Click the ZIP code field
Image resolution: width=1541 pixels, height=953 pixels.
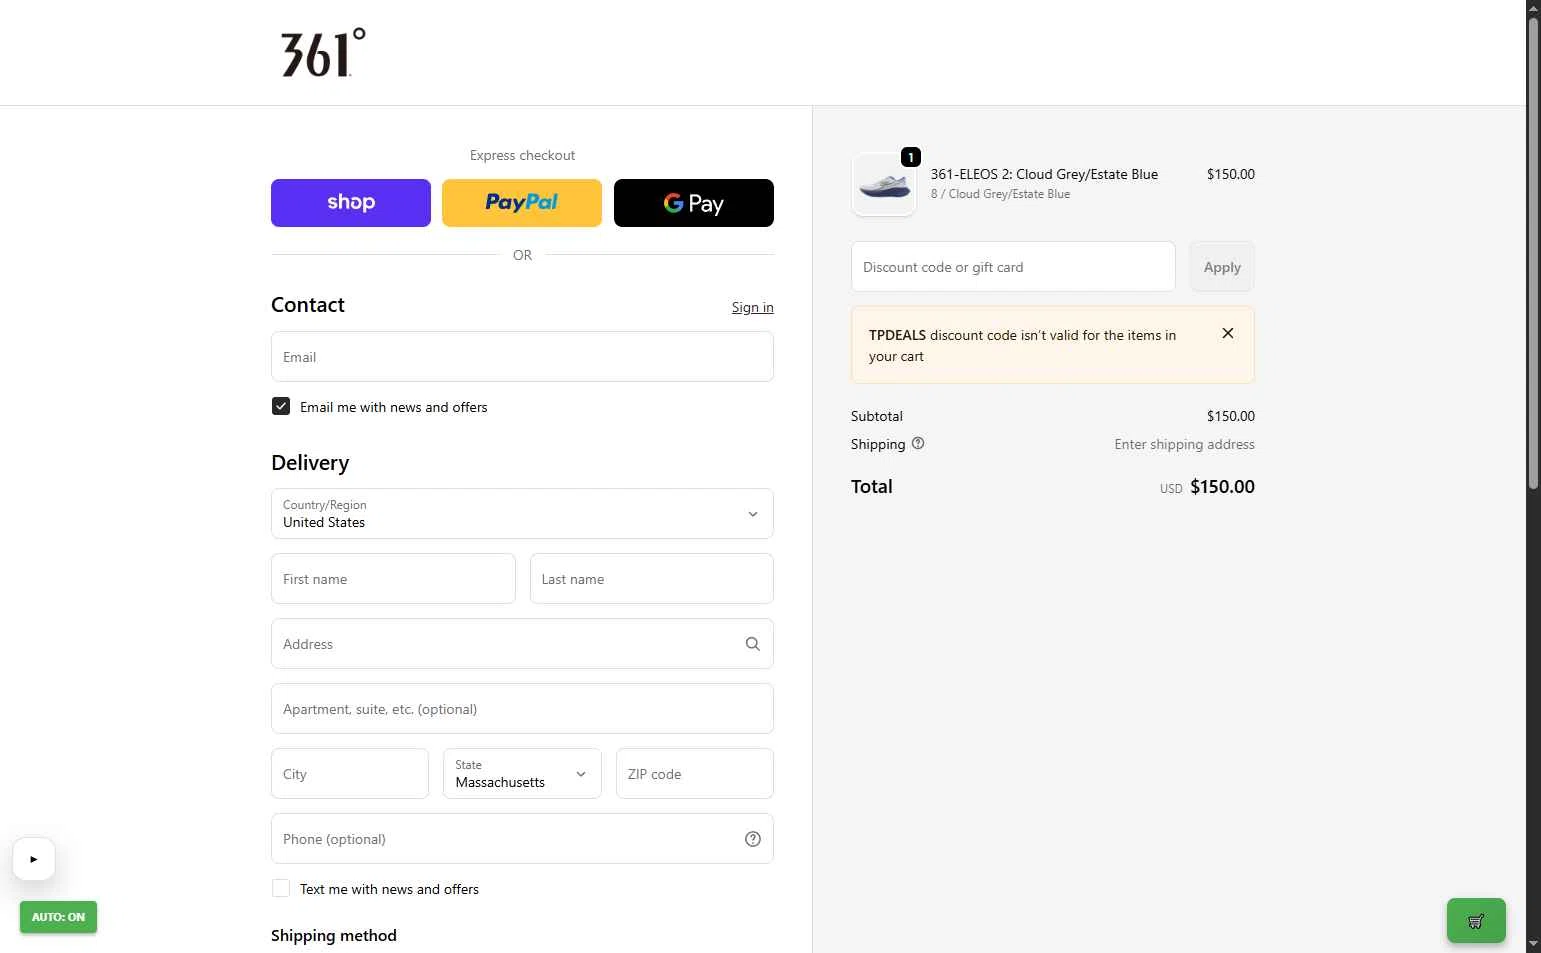point(695,774)
